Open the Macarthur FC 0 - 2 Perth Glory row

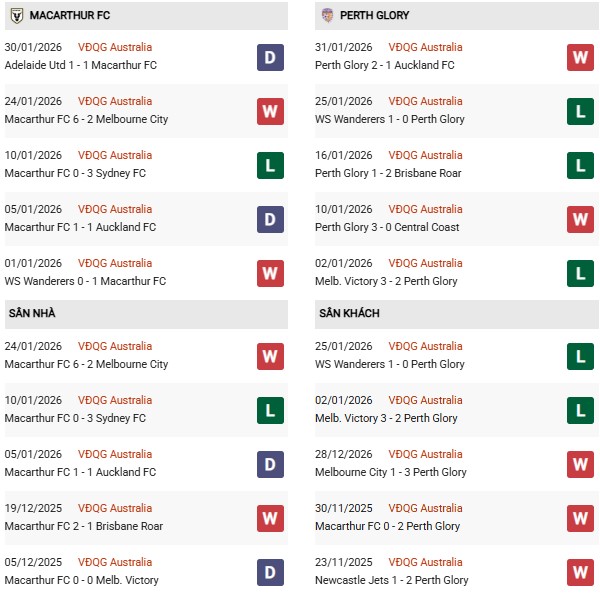(387, 526)
